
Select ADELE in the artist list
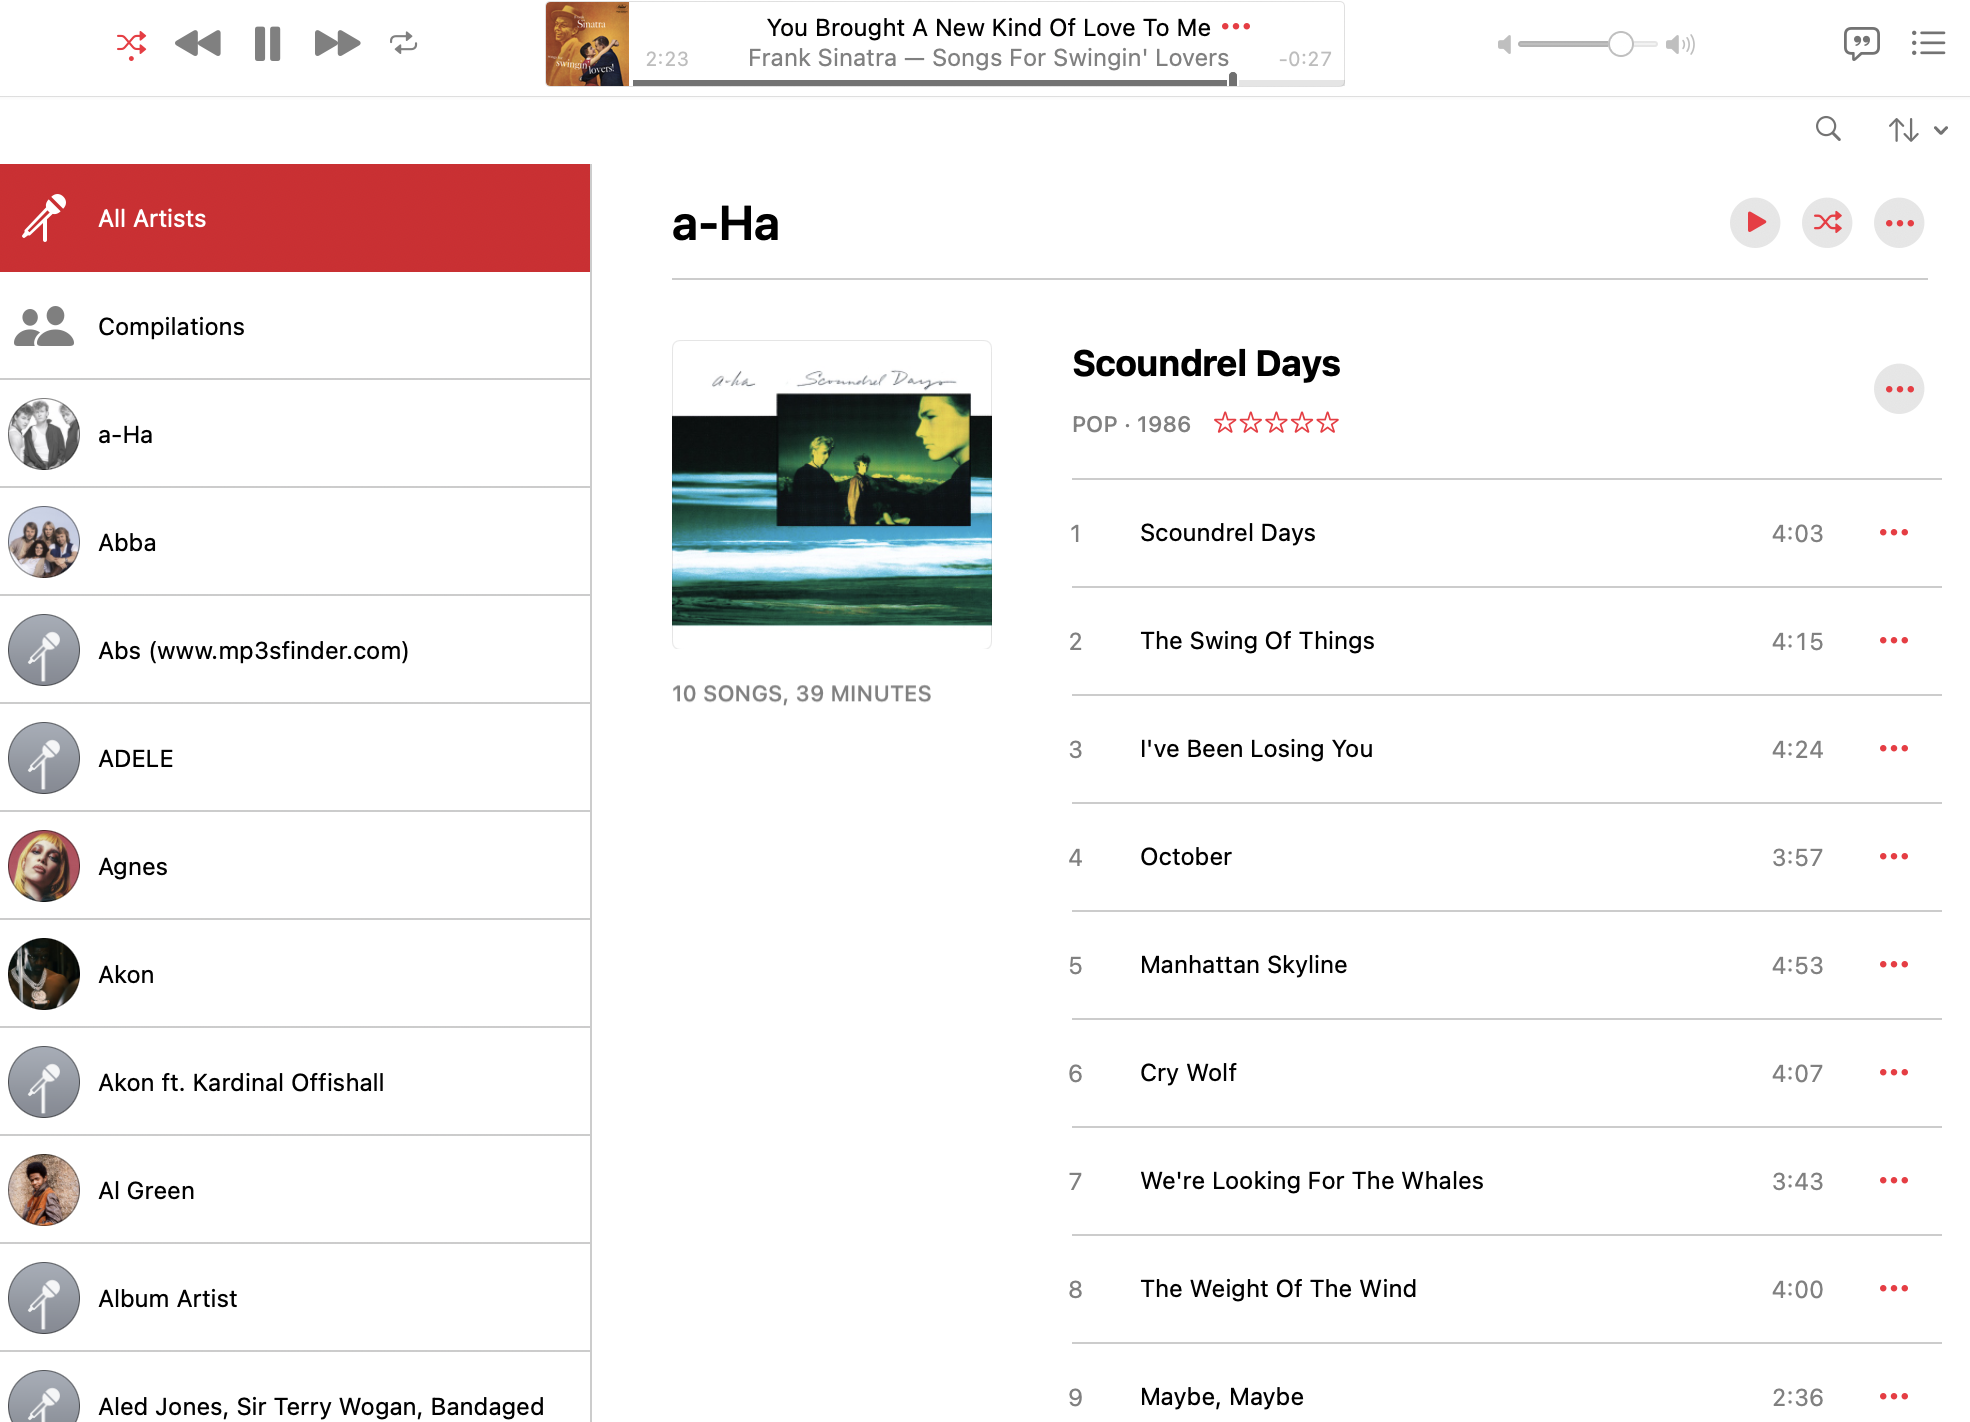click(295, 758)
